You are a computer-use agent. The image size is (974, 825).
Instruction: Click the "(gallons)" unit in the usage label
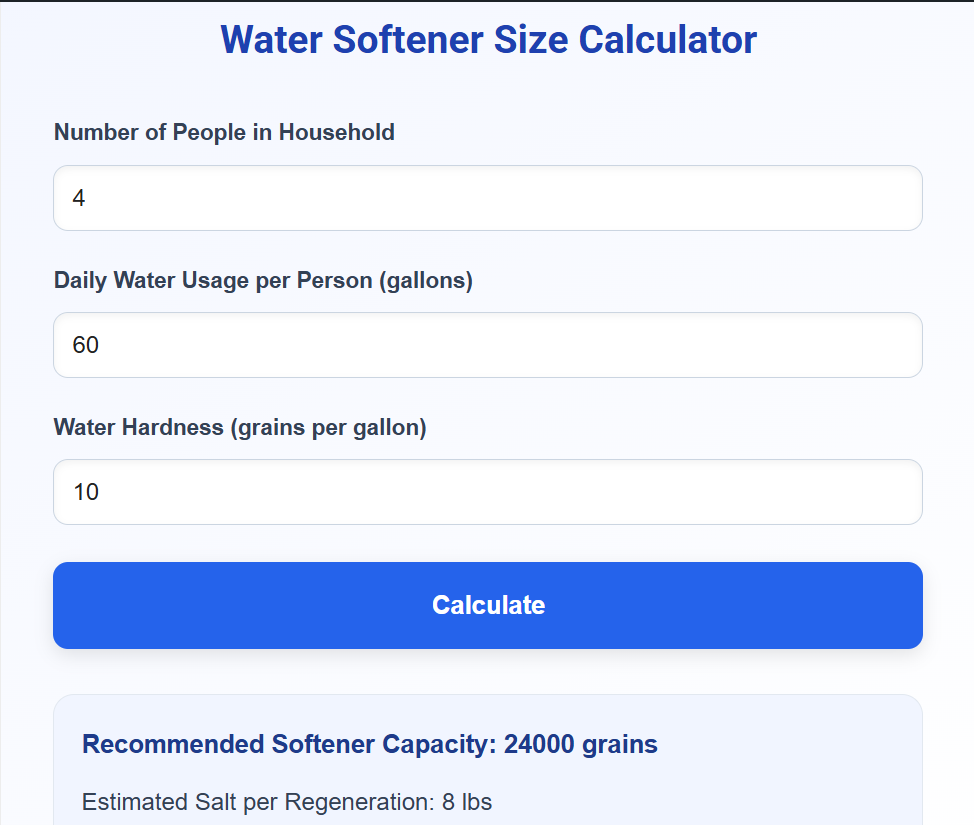pos(425,280)
